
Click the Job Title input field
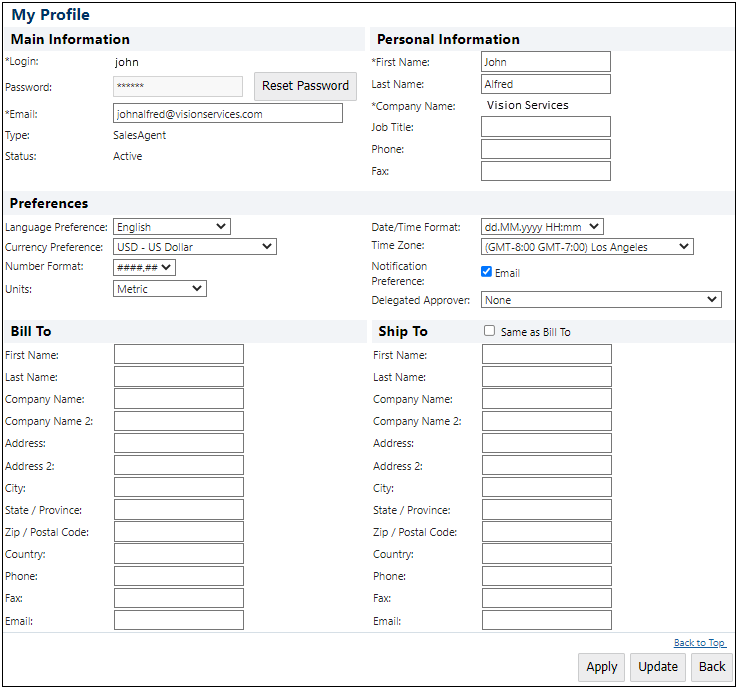pyautogui.click(x=546, y=127)
